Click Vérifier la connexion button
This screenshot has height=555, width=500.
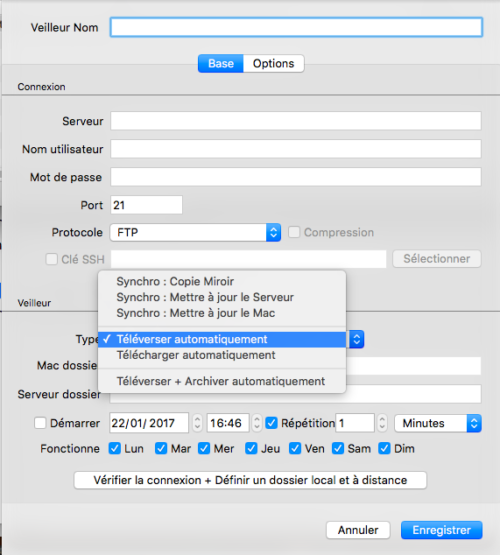click(x=250, y=480)
